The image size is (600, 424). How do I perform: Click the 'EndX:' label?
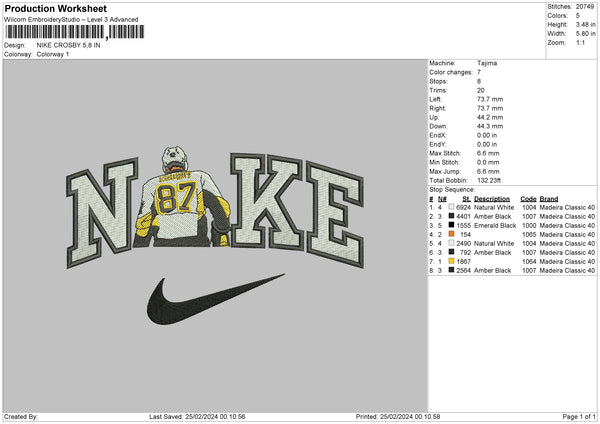click(x=438, y=135)
